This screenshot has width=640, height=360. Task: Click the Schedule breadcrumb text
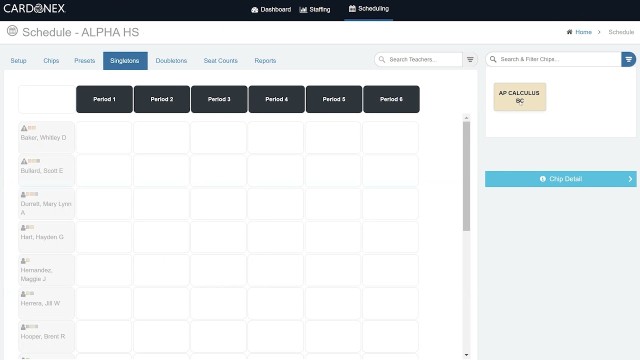point(621,32)
